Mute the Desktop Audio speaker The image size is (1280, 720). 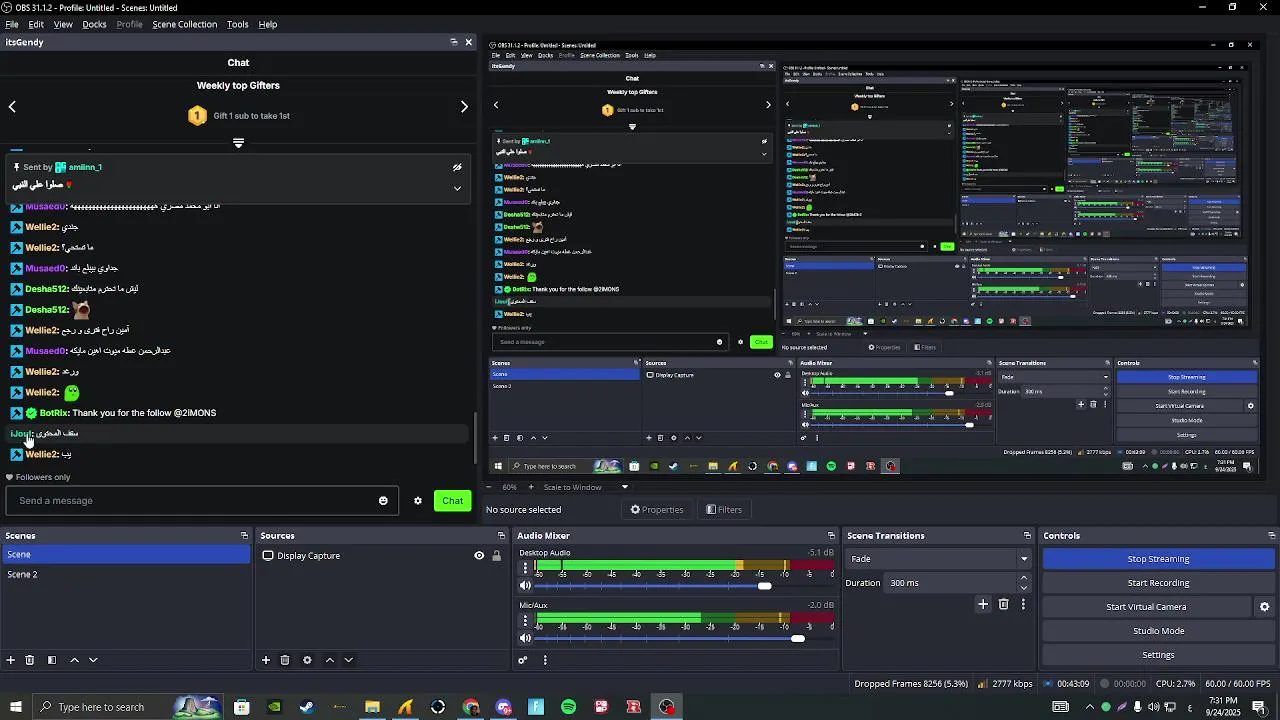tap(525, 586)
